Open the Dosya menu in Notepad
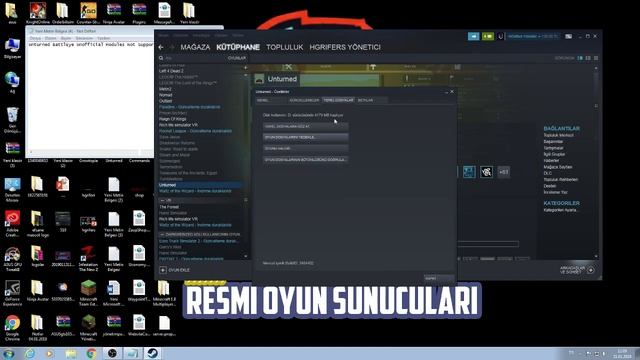 (34, 38)
